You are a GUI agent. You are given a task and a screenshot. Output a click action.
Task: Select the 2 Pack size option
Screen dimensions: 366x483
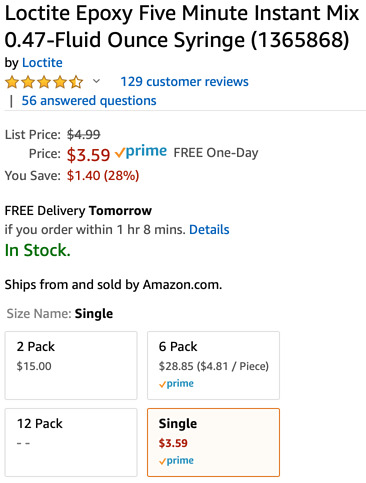71,365
